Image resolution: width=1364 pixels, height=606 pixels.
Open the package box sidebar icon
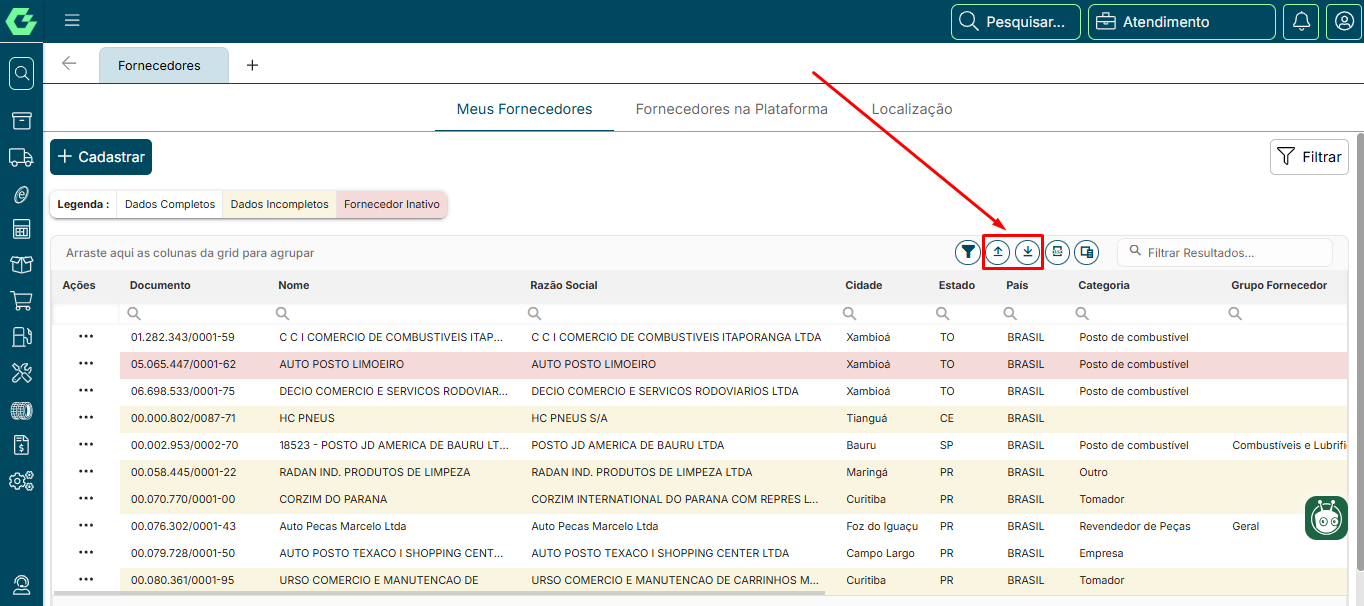point(21,265)
